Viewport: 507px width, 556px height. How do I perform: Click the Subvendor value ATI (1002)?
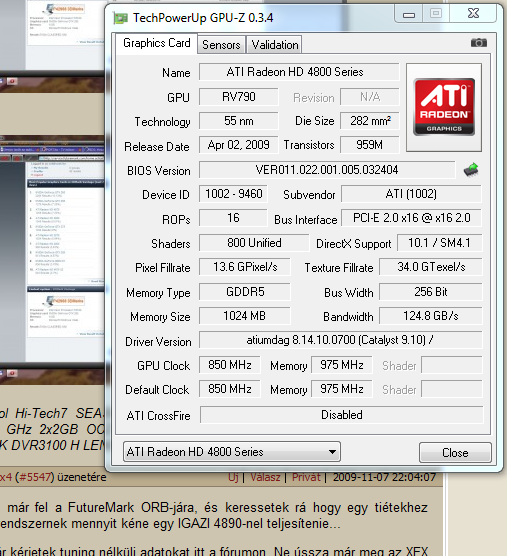pos(411,194)
